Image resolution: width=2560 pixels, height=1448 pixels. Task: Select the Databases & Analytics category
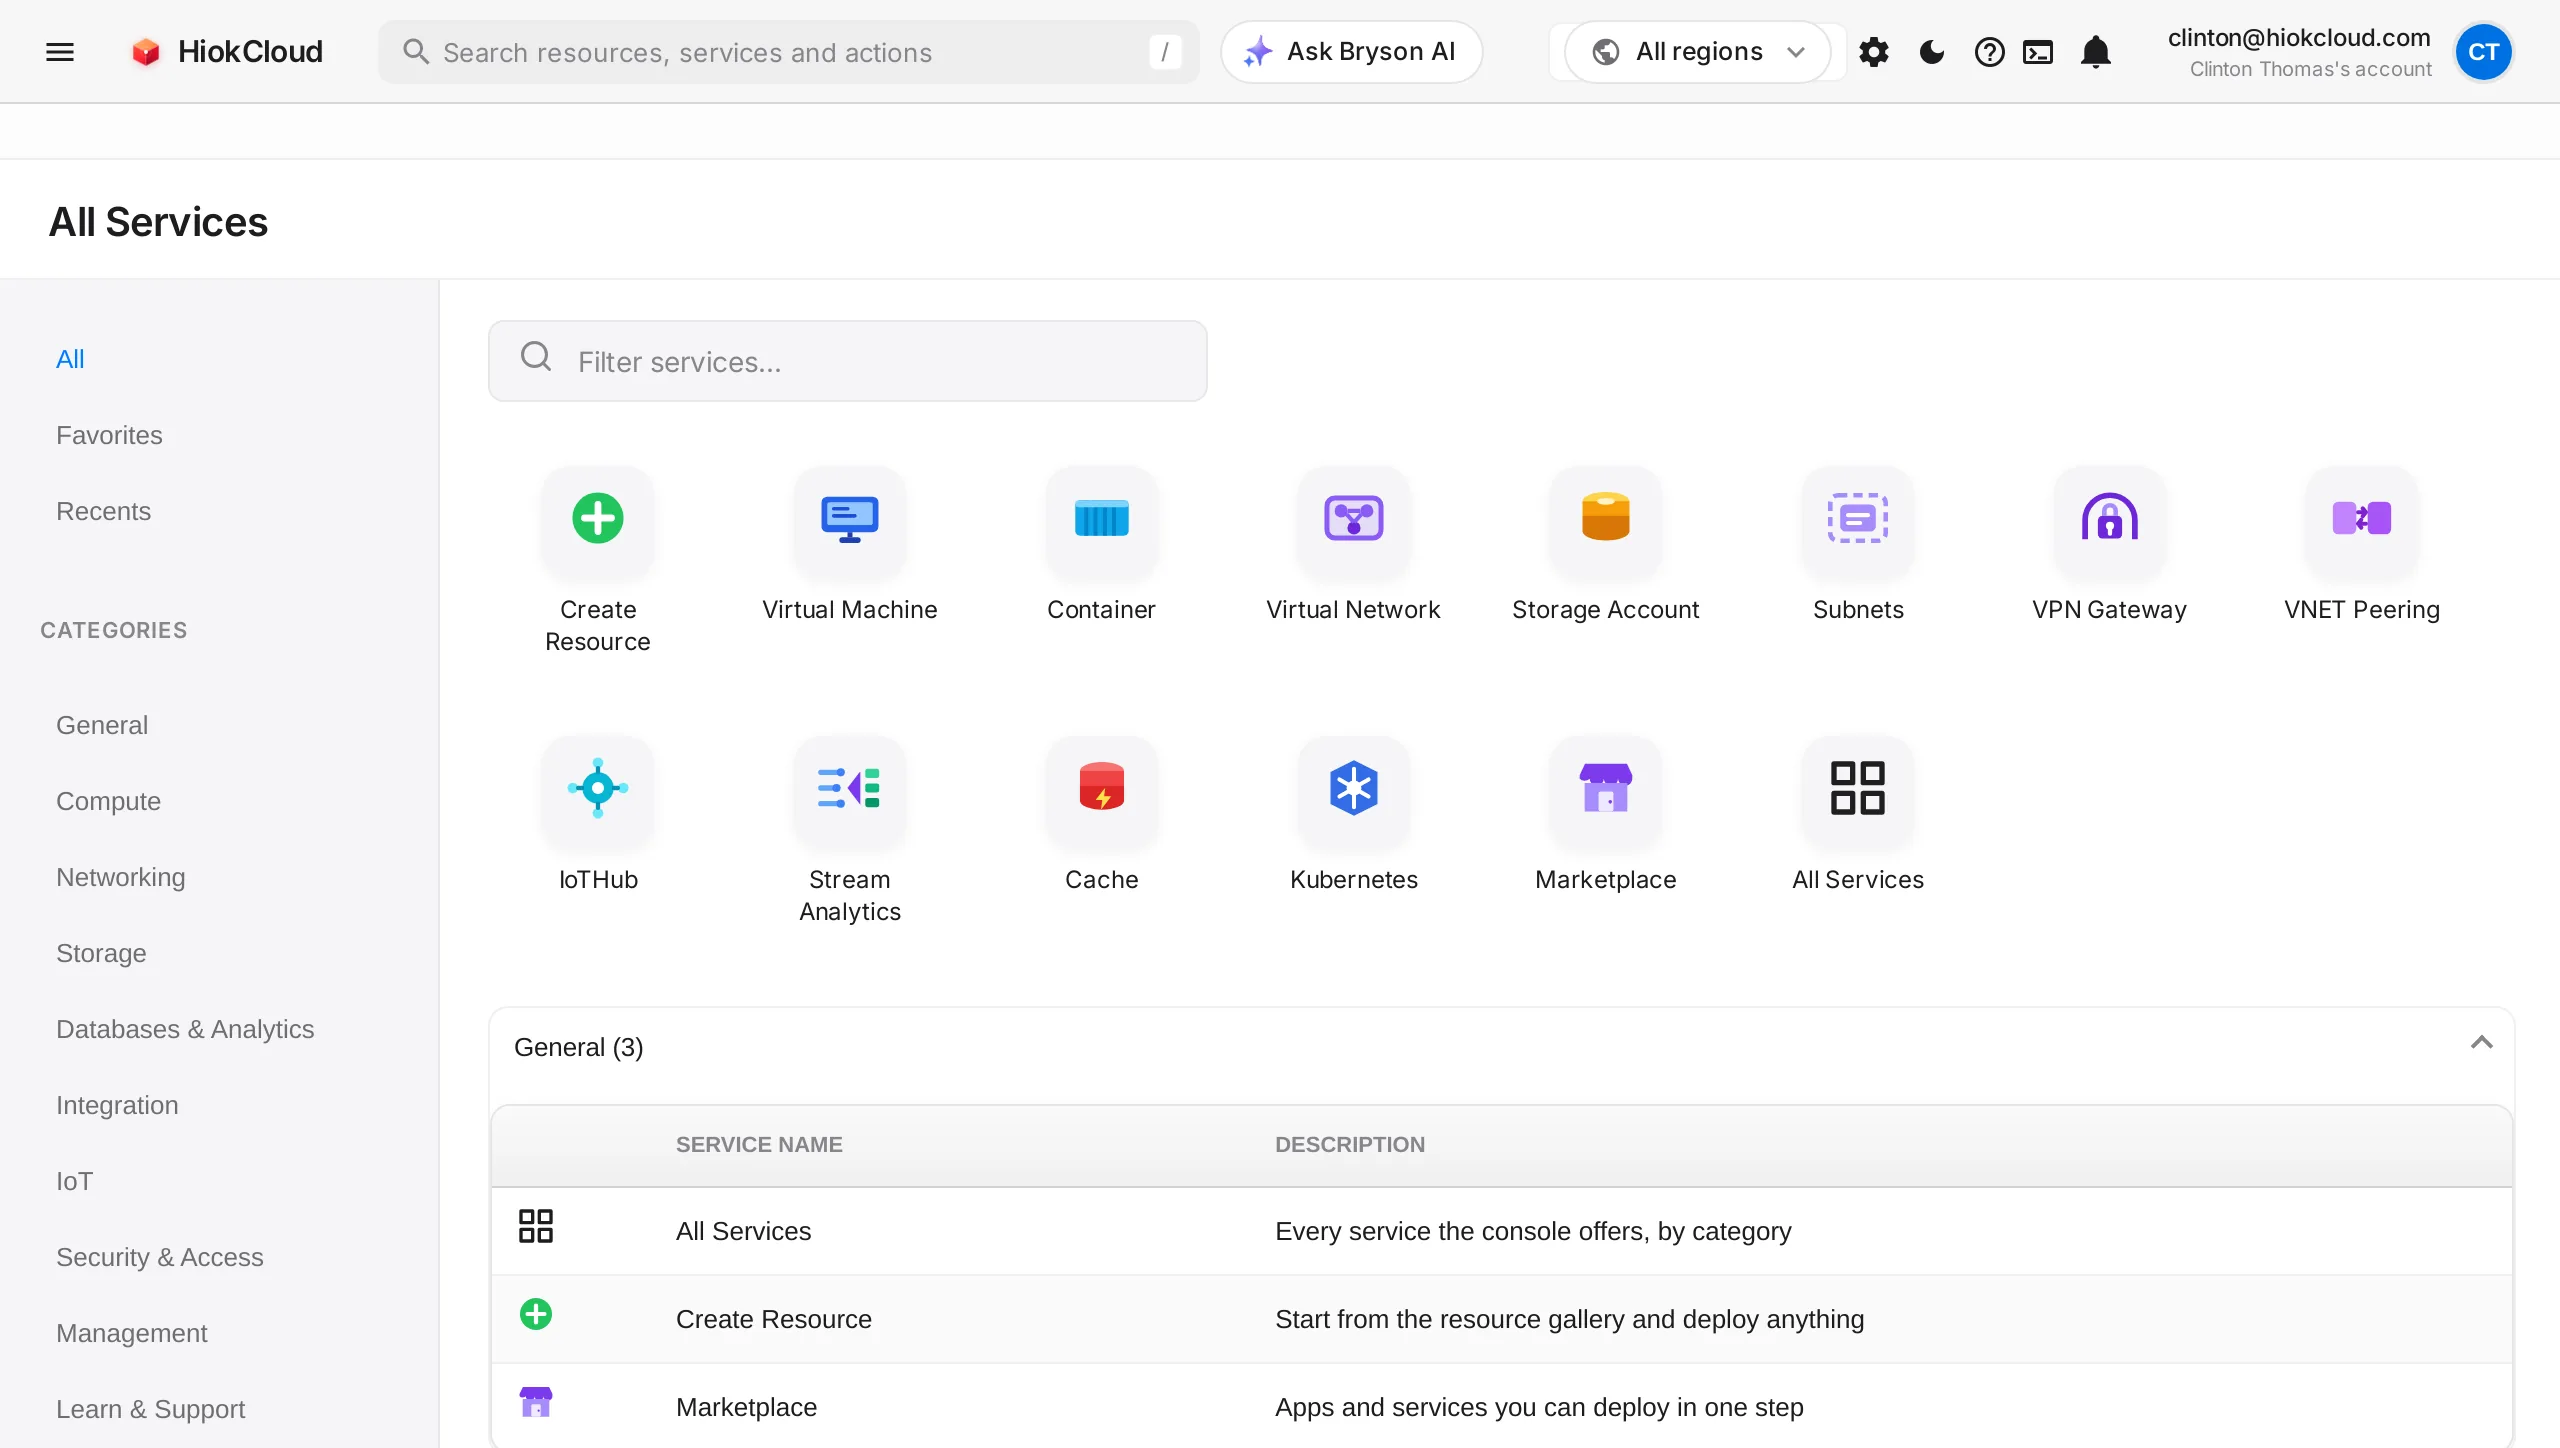[185, 1029]
